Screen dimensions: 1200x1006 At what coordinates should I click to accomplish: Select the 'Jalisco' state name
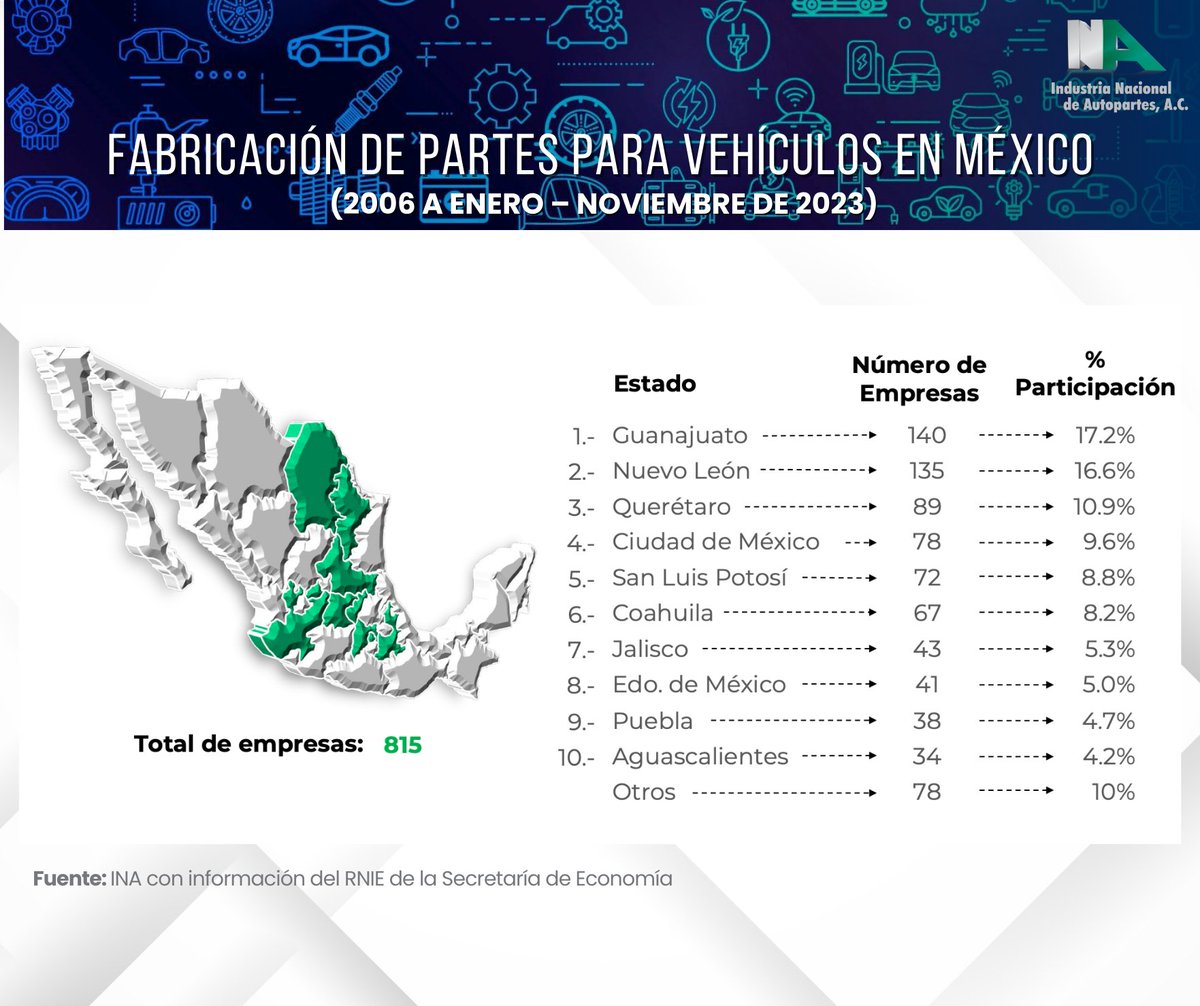point(650,649)
